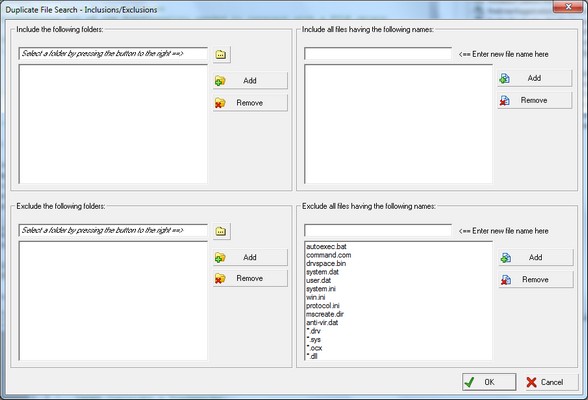The width and height of the screenshot is (588, 400).
Task: Remove folder from the excluded folders list
Action: pos(250,278)
